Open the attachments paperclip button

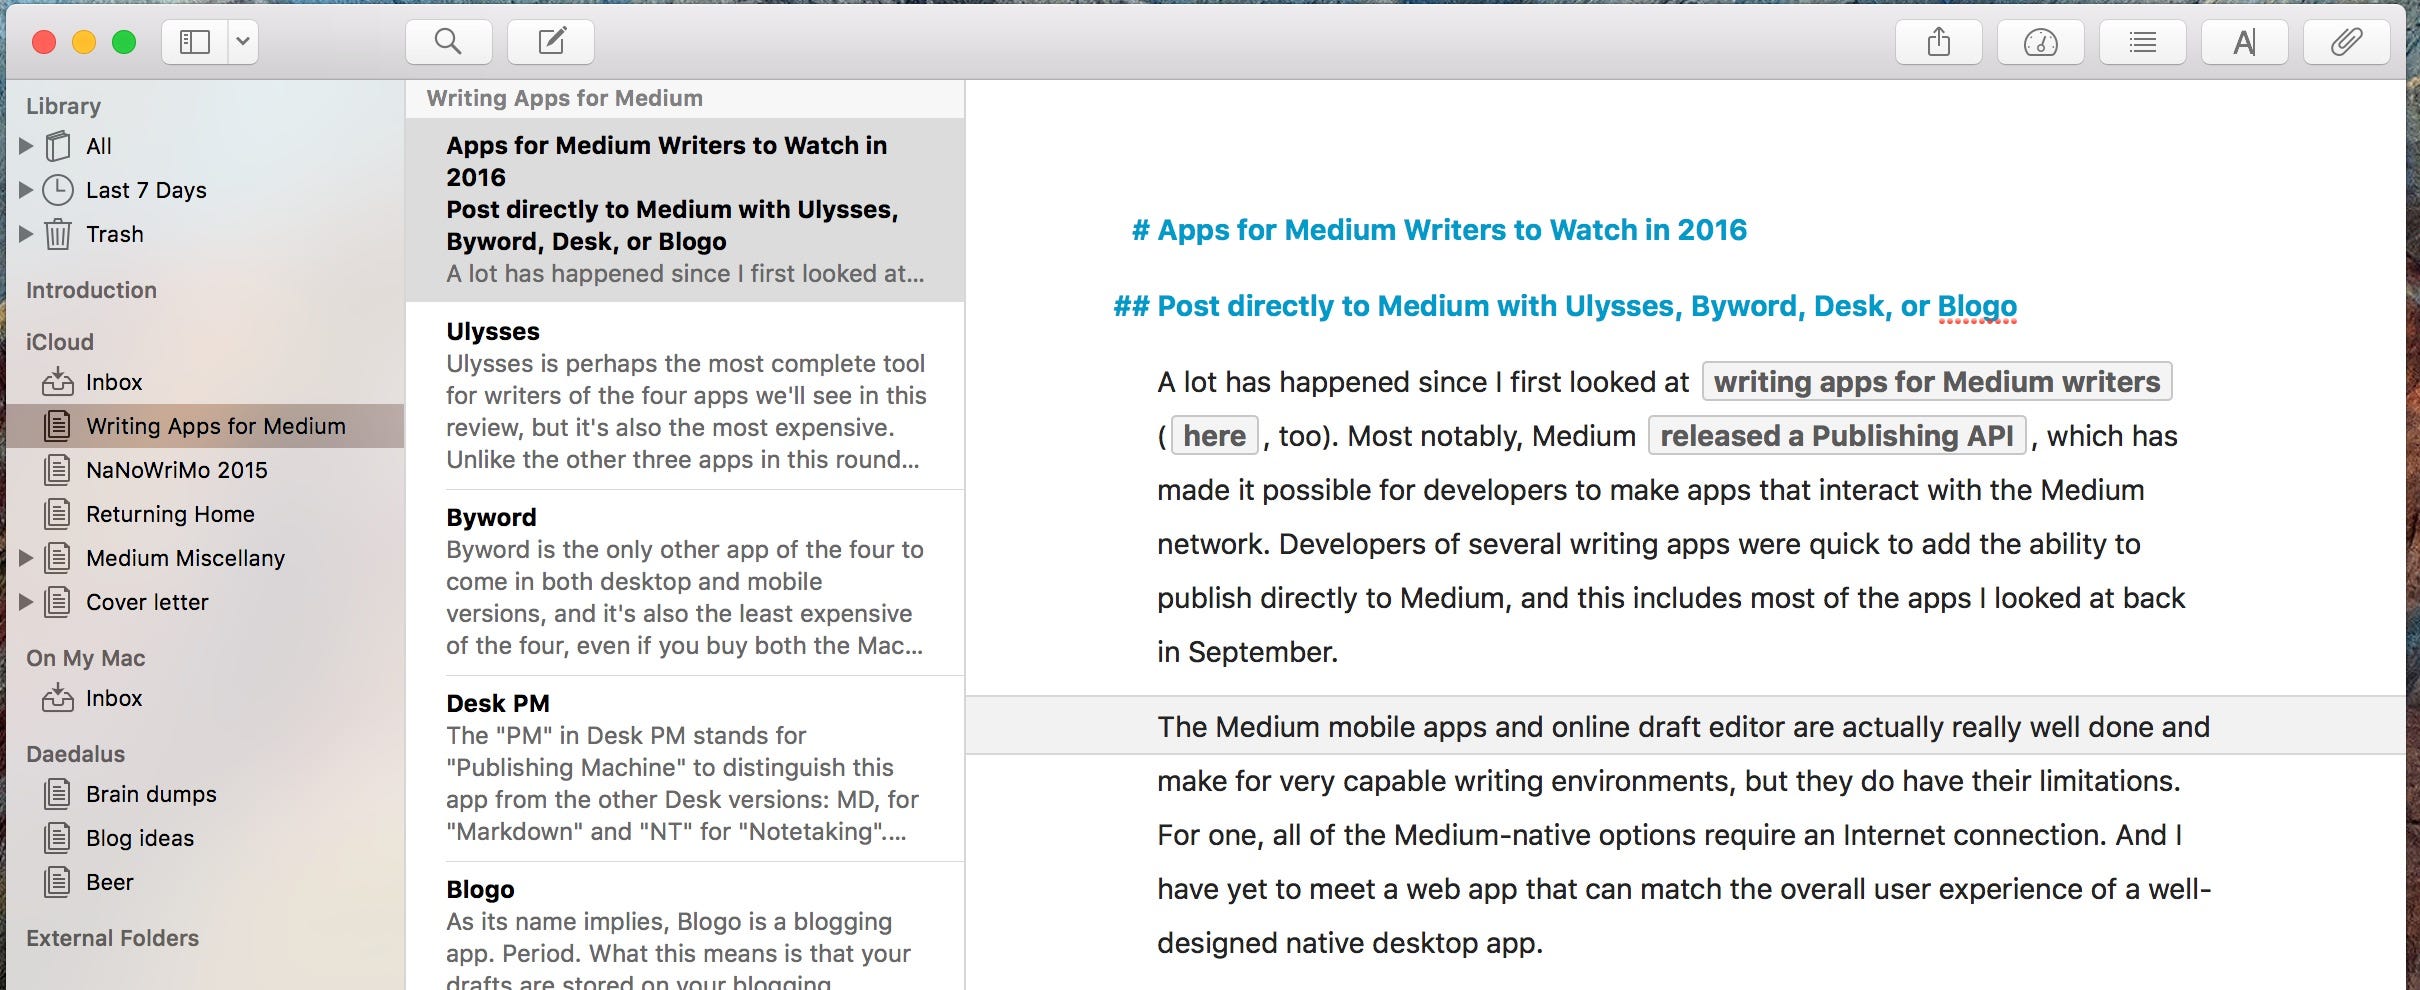tap(2346, 42)
